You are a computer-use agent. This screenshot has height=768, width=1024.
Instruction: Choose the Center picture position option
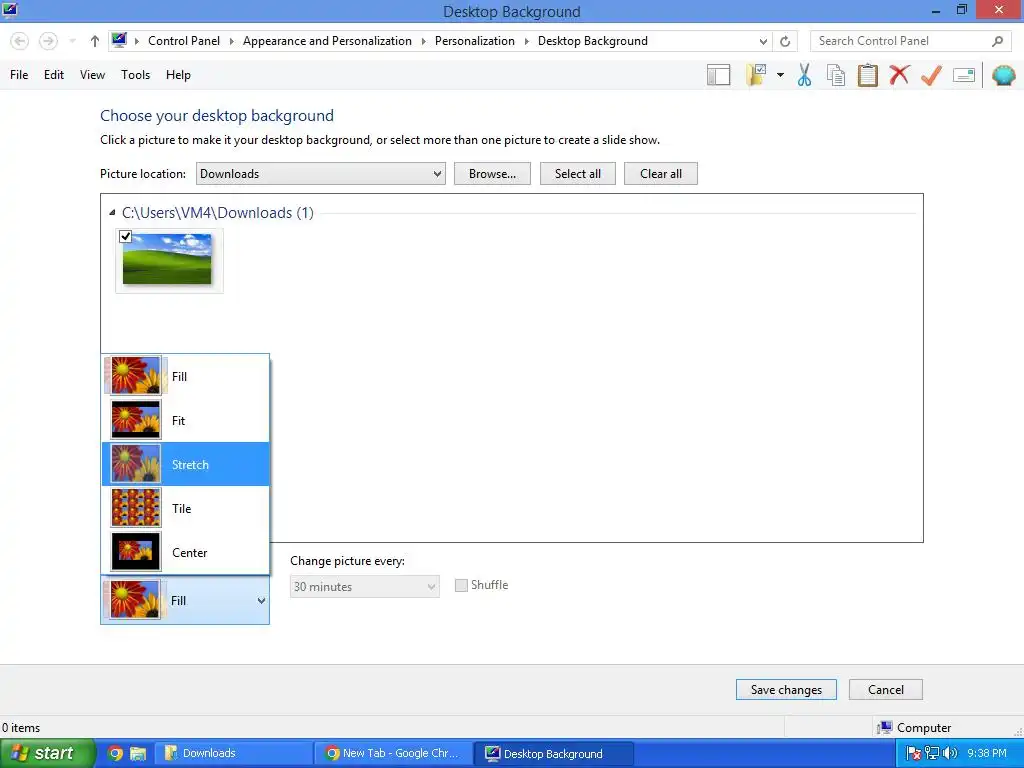[185, 552]
